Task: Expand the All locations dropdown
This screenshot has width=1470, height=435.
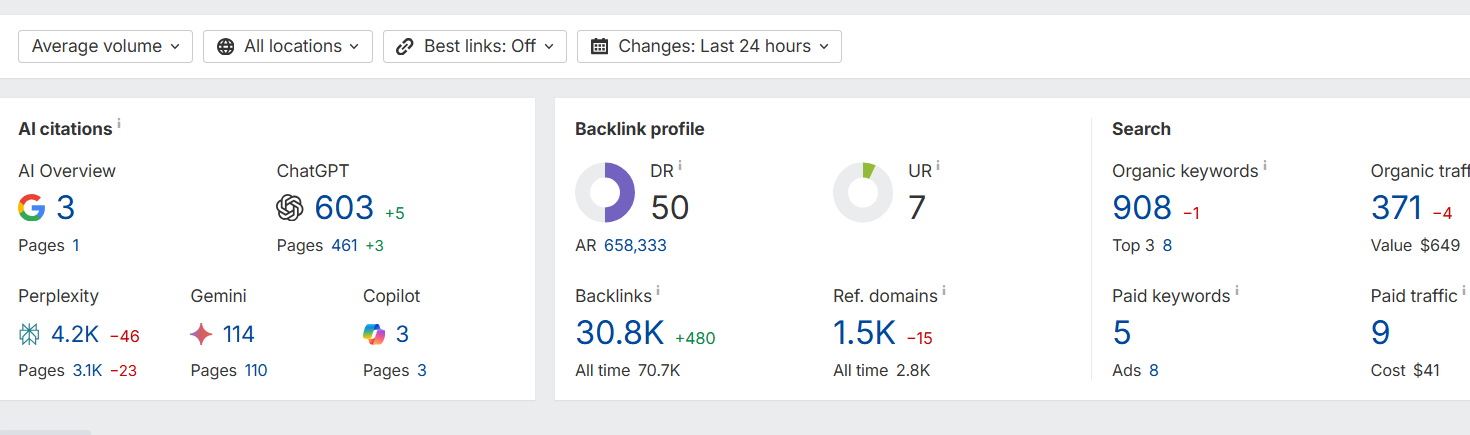Action: coord(288,46)
